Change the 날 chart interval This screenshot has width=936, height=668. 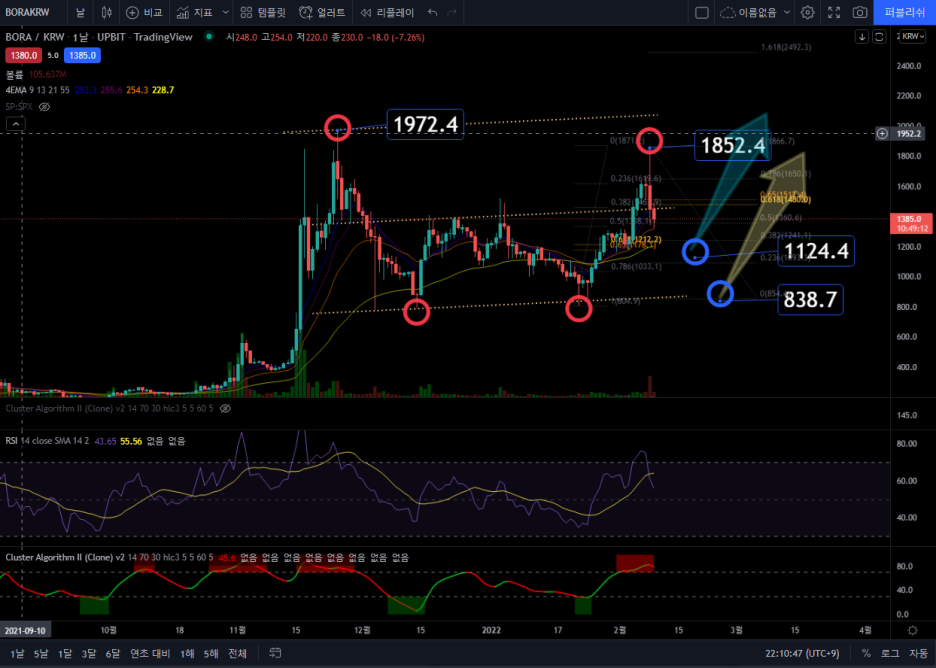pyautogui.click(x=80, y=12)
